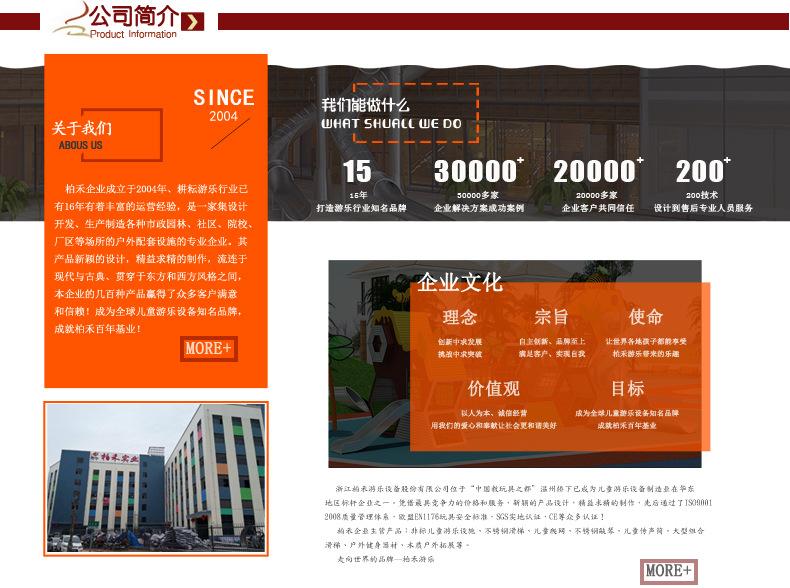Click the 20000+ customer trust statistic
Image resolution: width=790 pixels, height=588 pixels.
click(598, 185)
